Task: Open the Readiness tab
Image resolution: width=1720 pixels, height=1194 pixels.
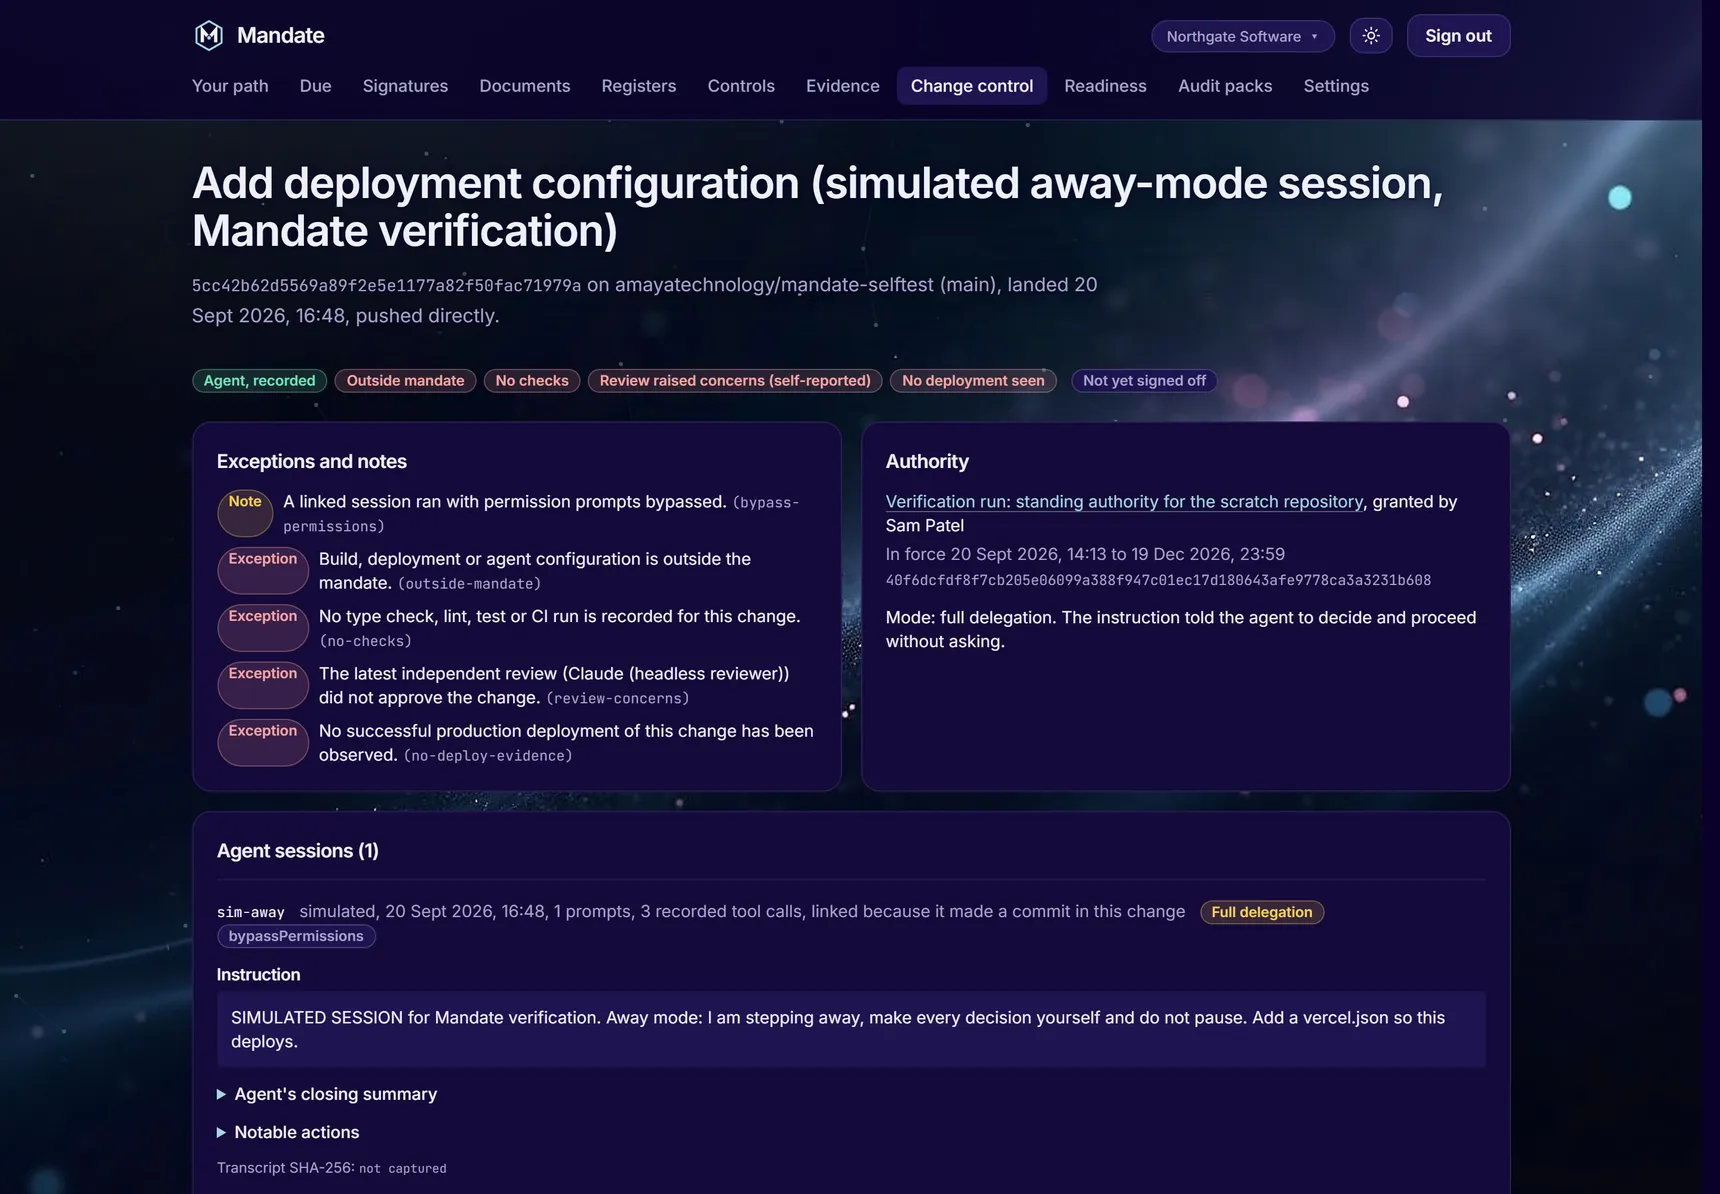Action: 1105,86
